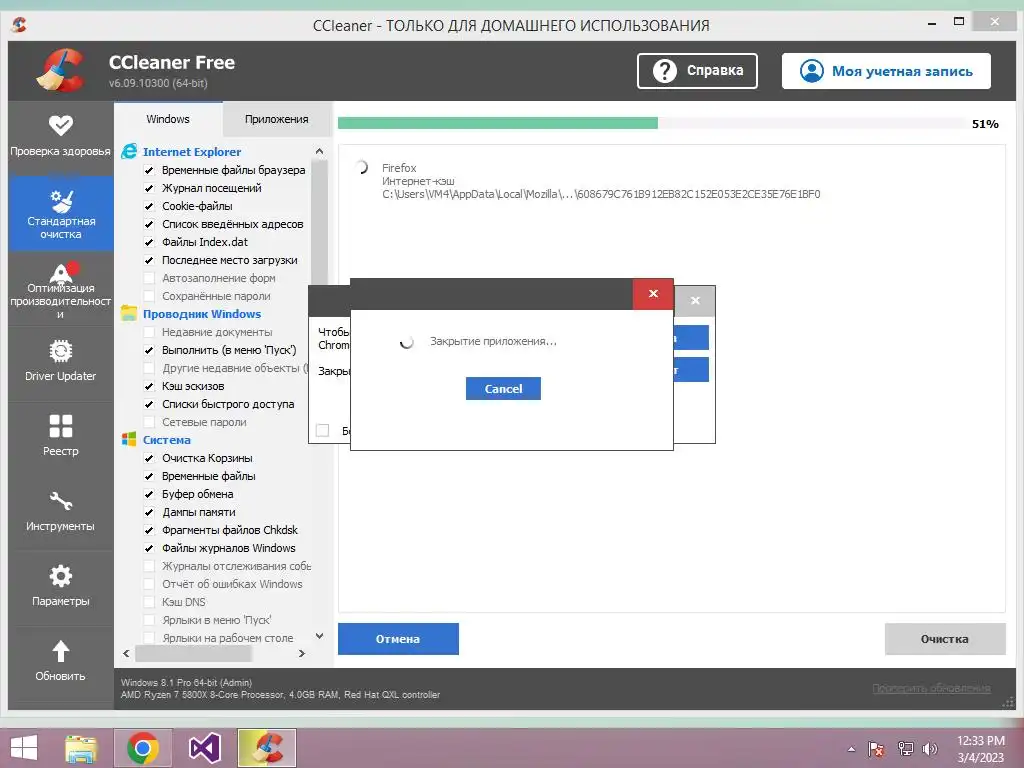1024x768 pixels.
Task: Click Internet Explorer section icon
Action: (129, 152)
